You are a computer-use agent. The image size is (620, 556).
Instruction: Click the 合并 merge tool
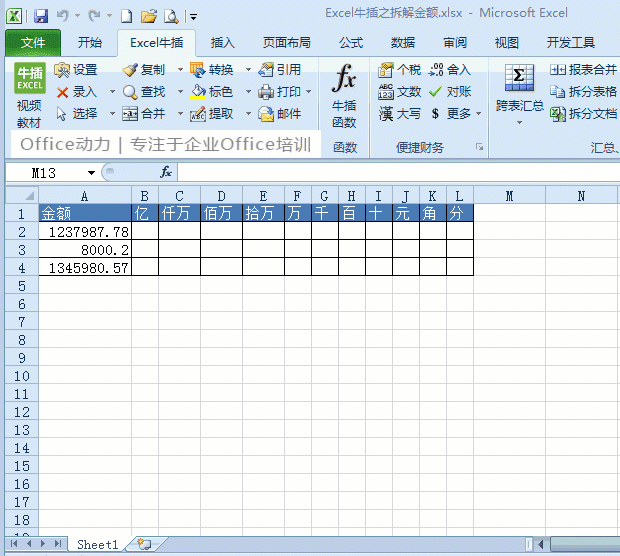click(x=144, y=114)
